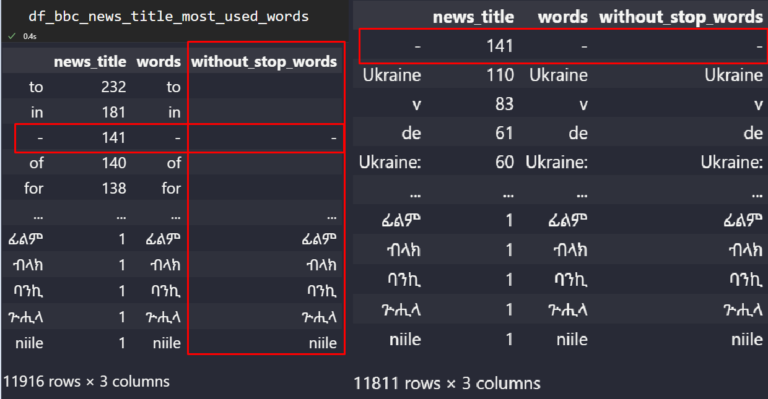
Task: Click 'niile' in the left table's without_stop_words column
Action: [323, 343]
